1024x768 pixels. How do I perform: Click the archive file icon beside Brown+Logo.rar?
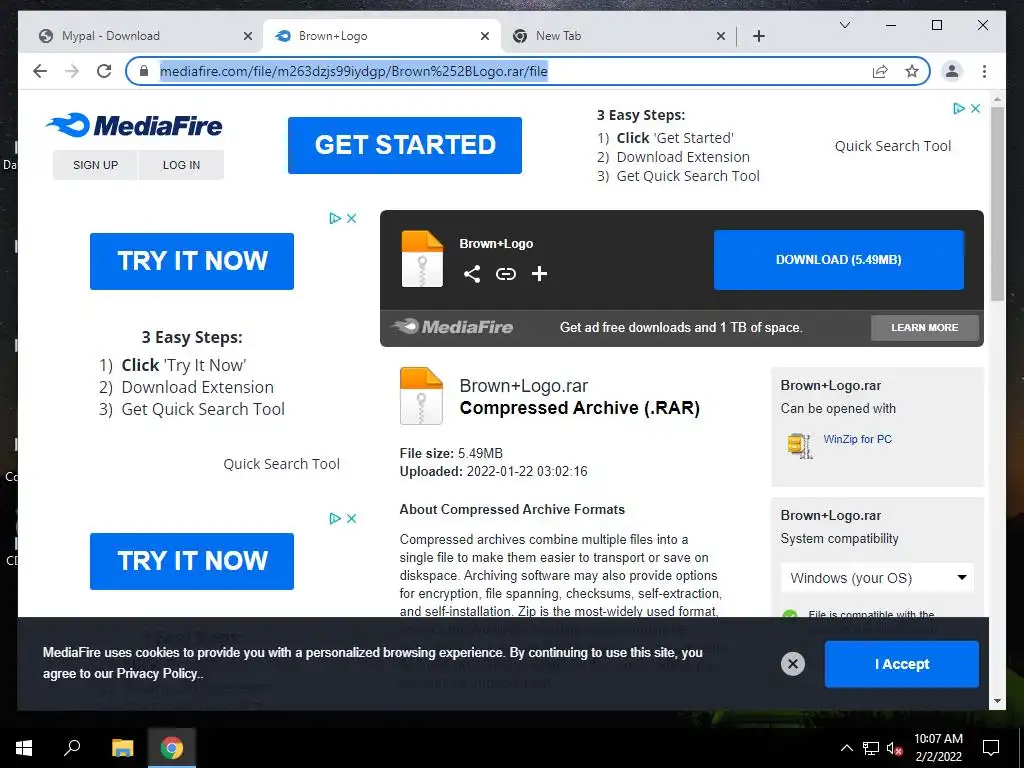click(x=421, y=396)
